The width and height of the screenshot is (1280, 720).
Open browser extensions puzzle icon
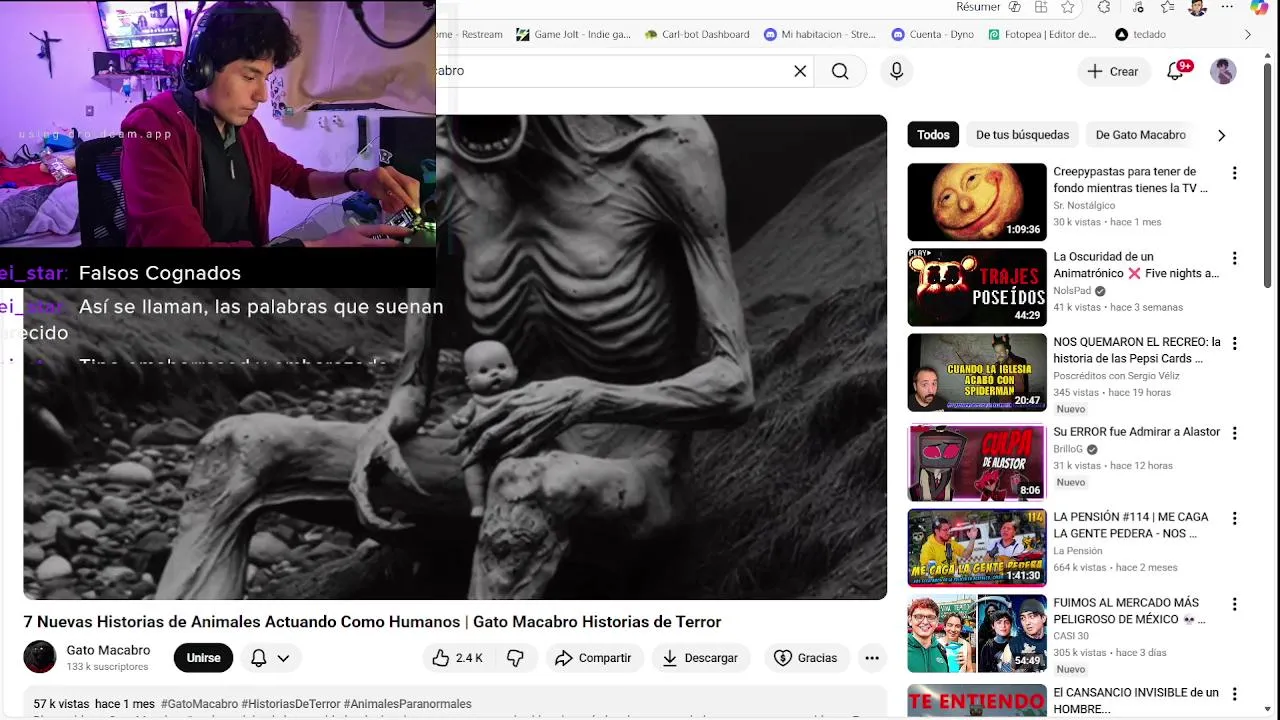tap(1104, 7)
